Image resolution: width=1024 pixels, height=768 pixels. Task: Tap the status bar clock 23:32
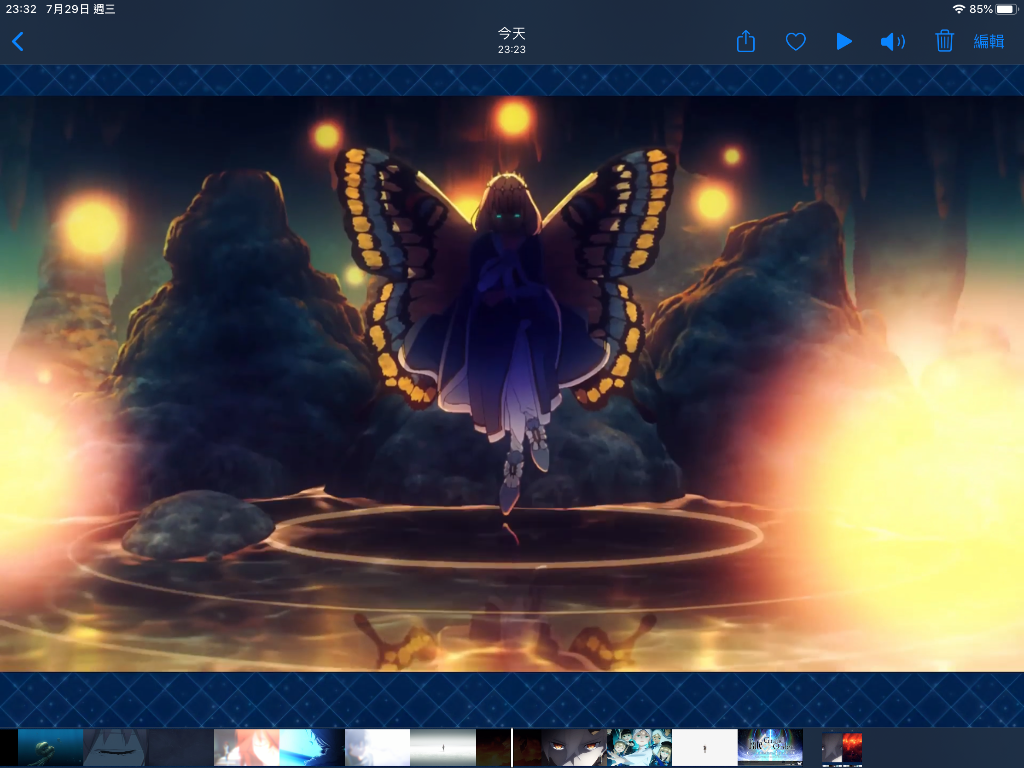[21, 9]
